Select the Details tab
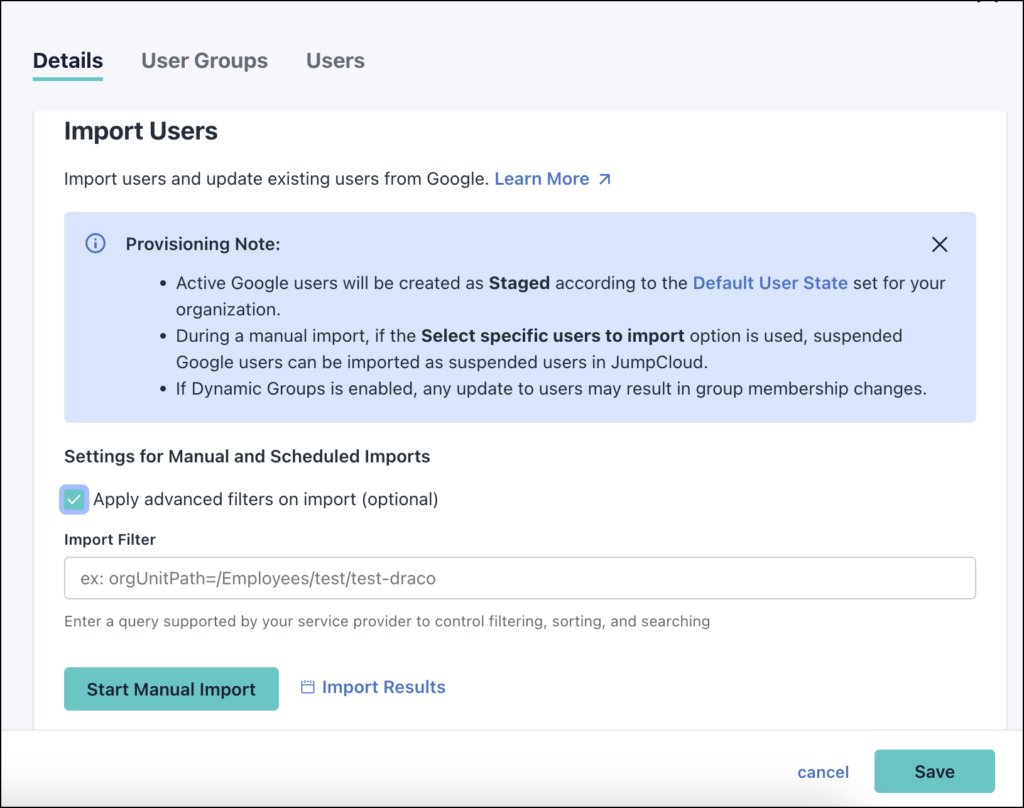This screenshot has width=1024, height=808. [67, 61]
